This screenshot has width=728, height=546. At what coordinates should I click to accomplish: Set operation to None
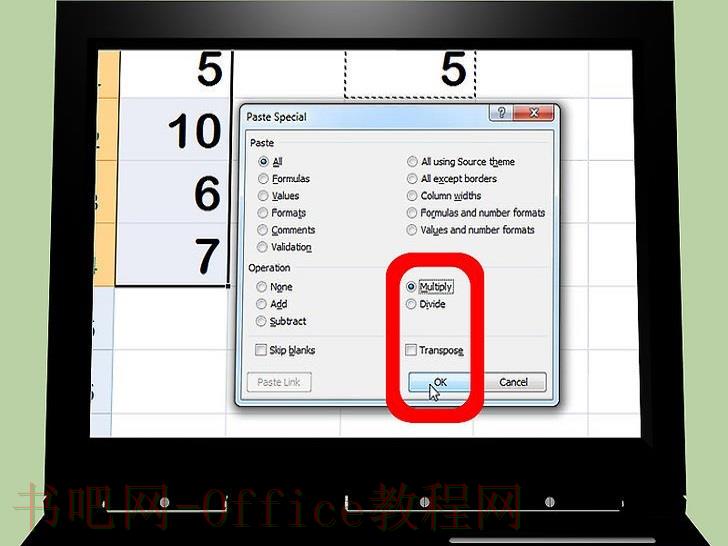tap(261, 287)
